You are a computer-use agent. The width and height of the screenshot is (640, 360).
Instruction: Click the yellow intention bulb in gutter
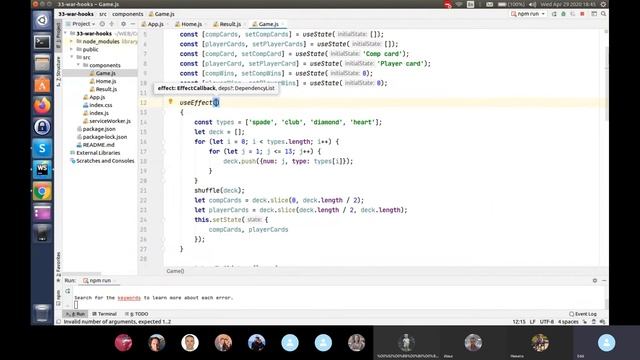click(171, 102)
